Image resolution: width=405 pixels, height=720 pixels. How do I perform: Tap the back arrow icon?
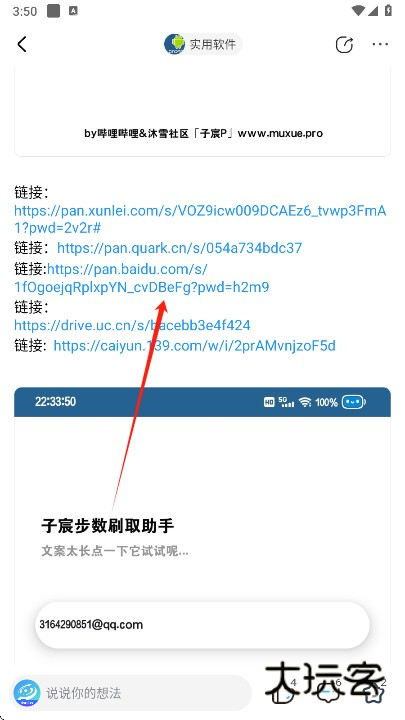pos(22,44)
